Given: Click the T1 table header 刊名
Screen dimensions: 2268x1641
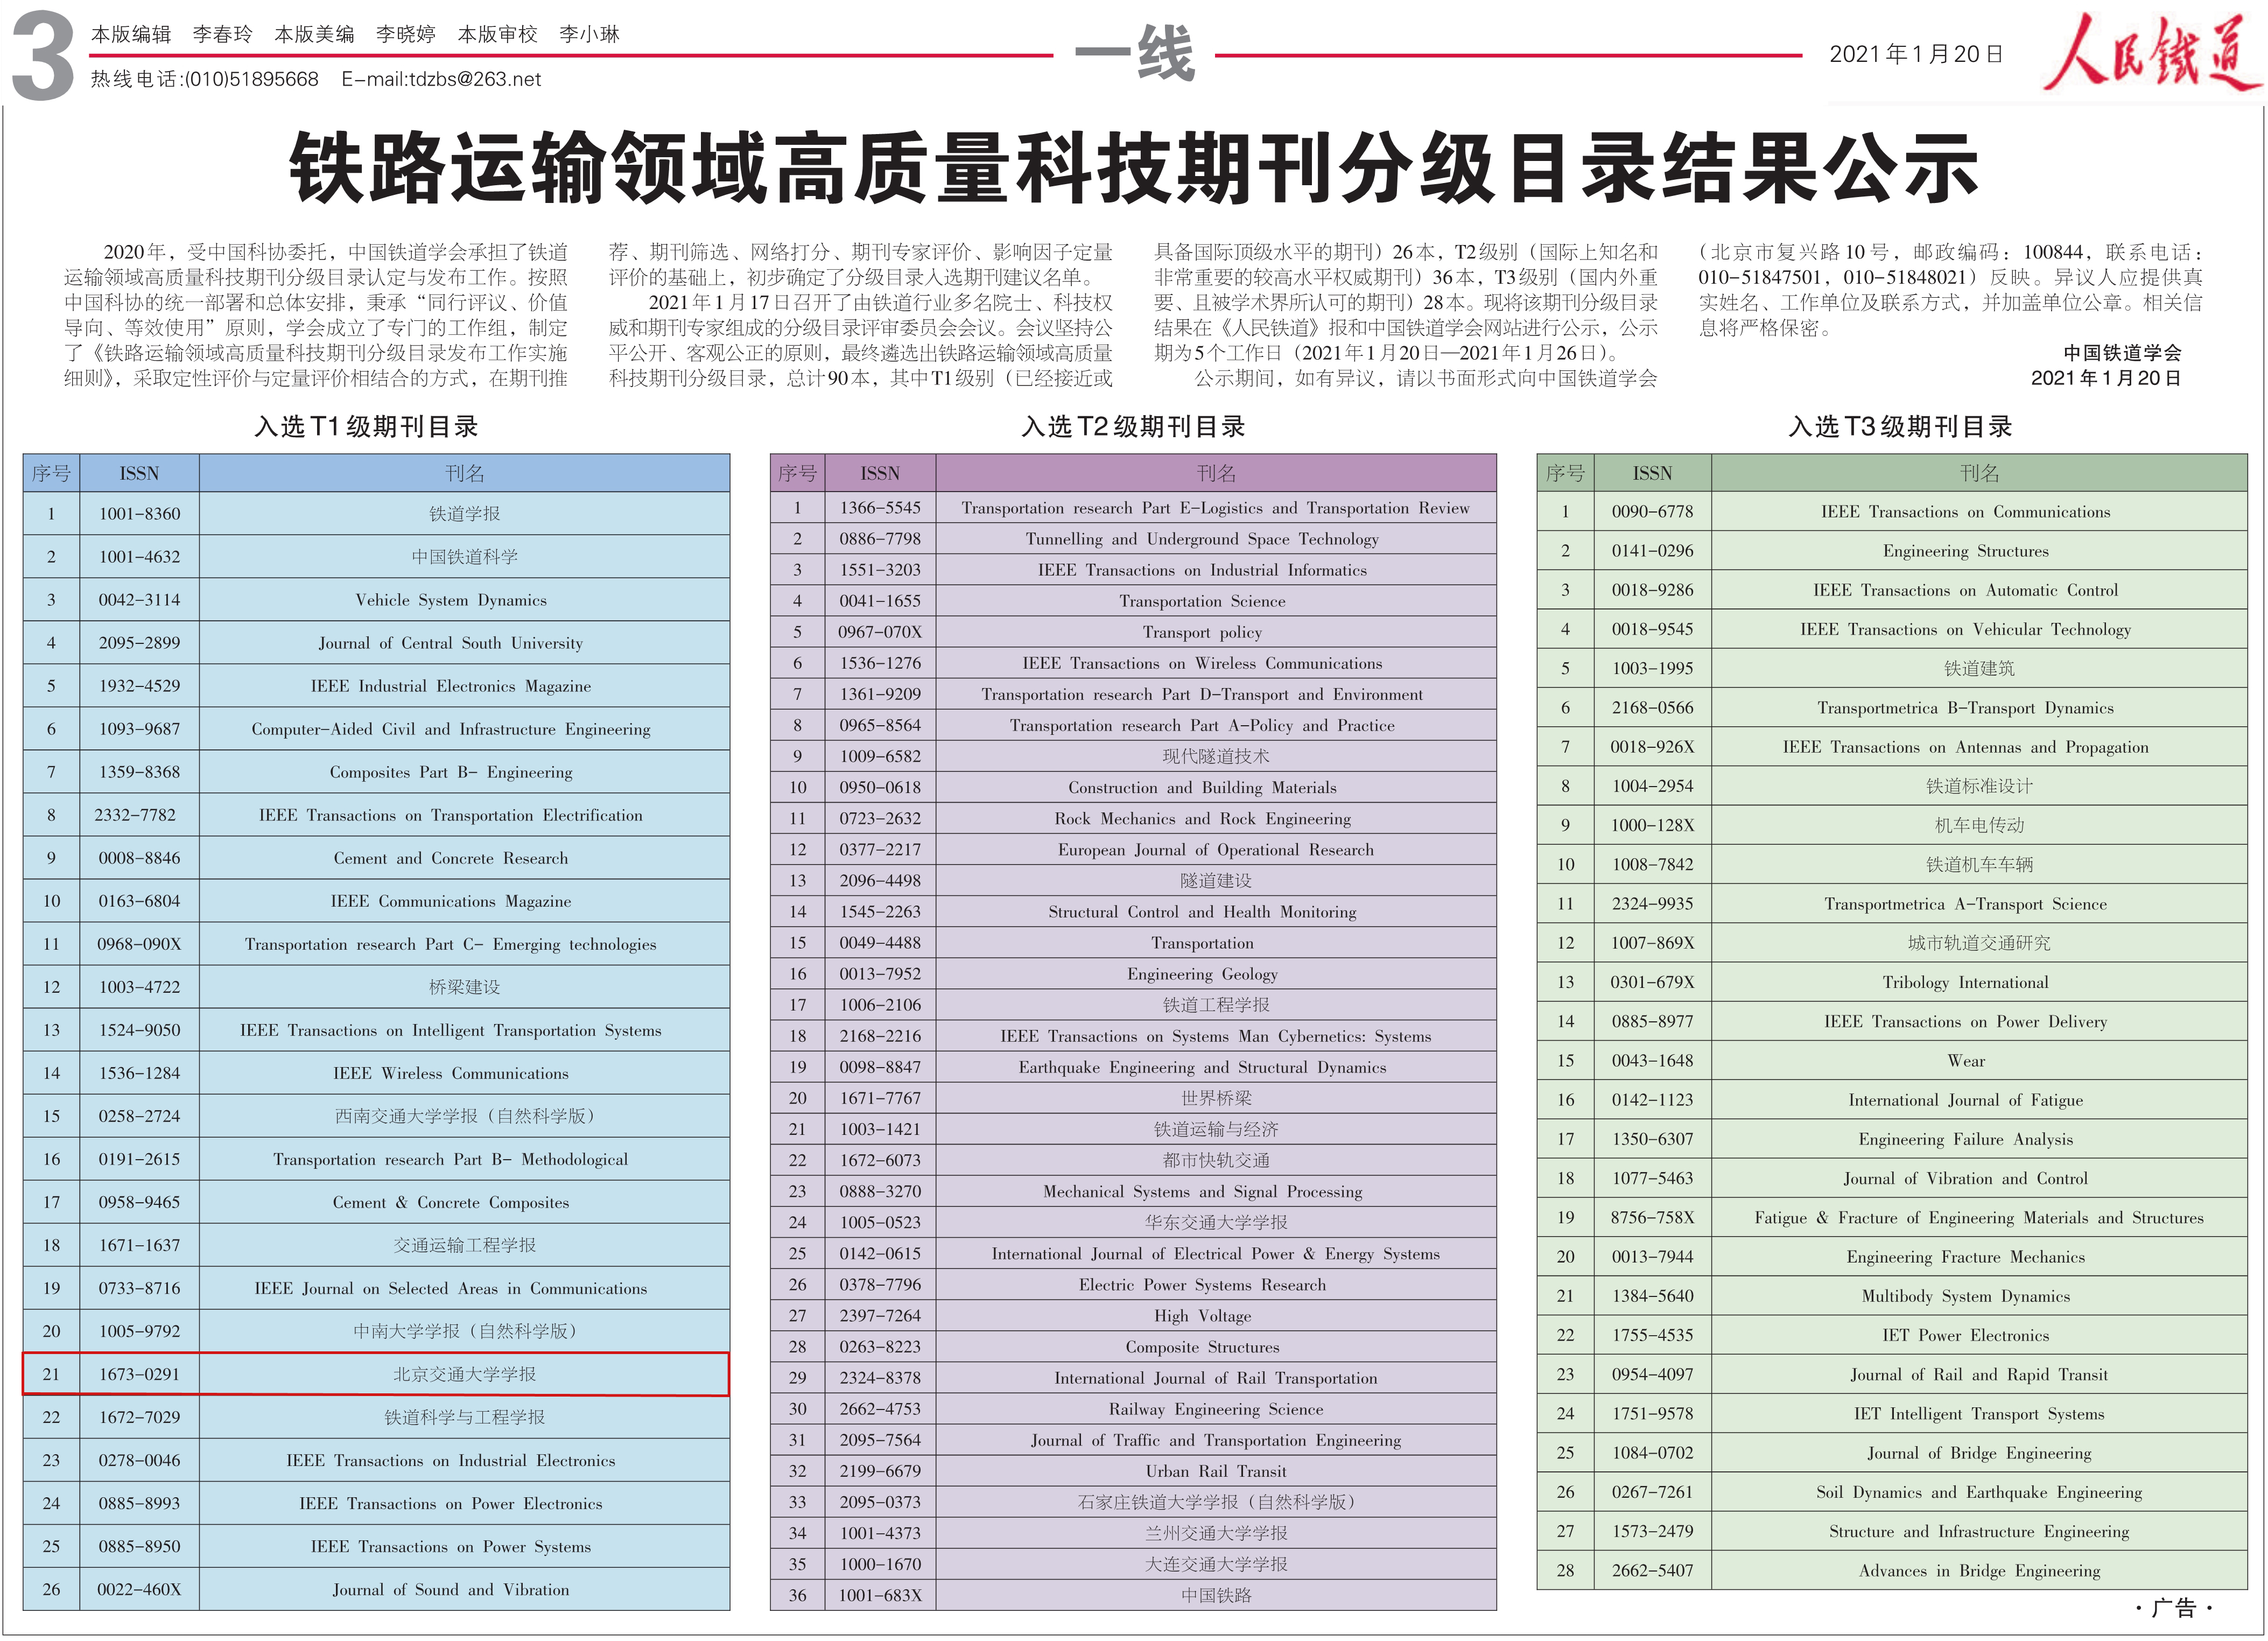Looking at the screenshot, I should (464, 473).
